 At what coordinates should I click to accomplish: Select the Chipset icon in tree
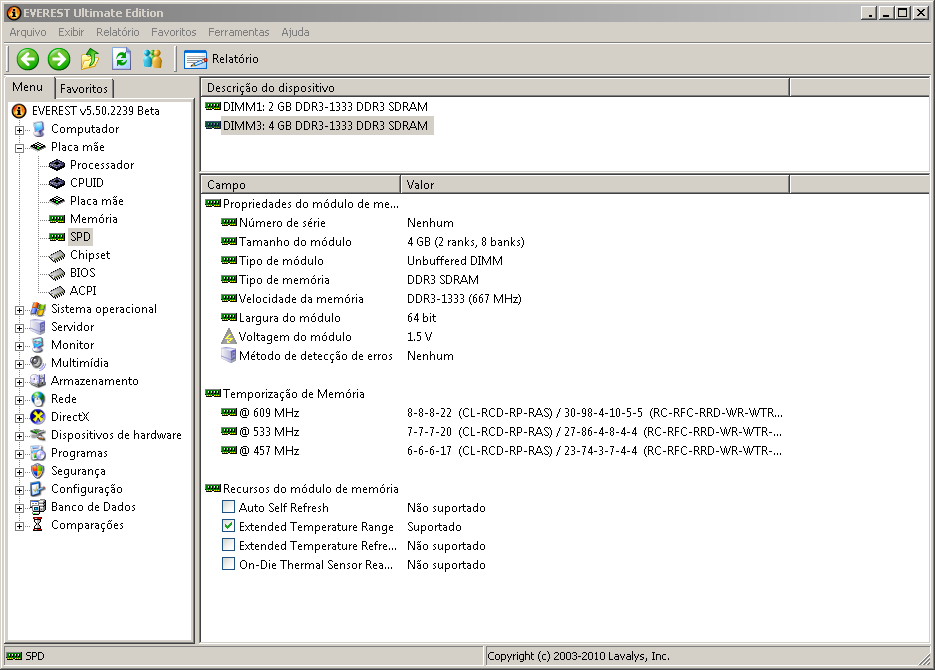(x=57, y=255)
